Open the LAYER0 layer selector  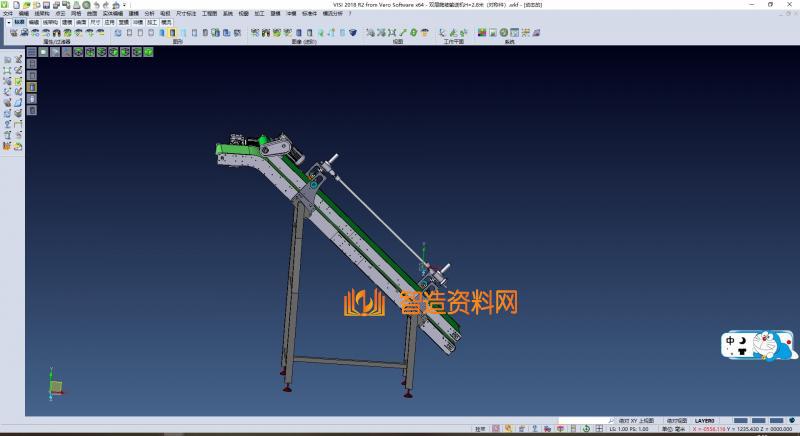click(705, 420)
